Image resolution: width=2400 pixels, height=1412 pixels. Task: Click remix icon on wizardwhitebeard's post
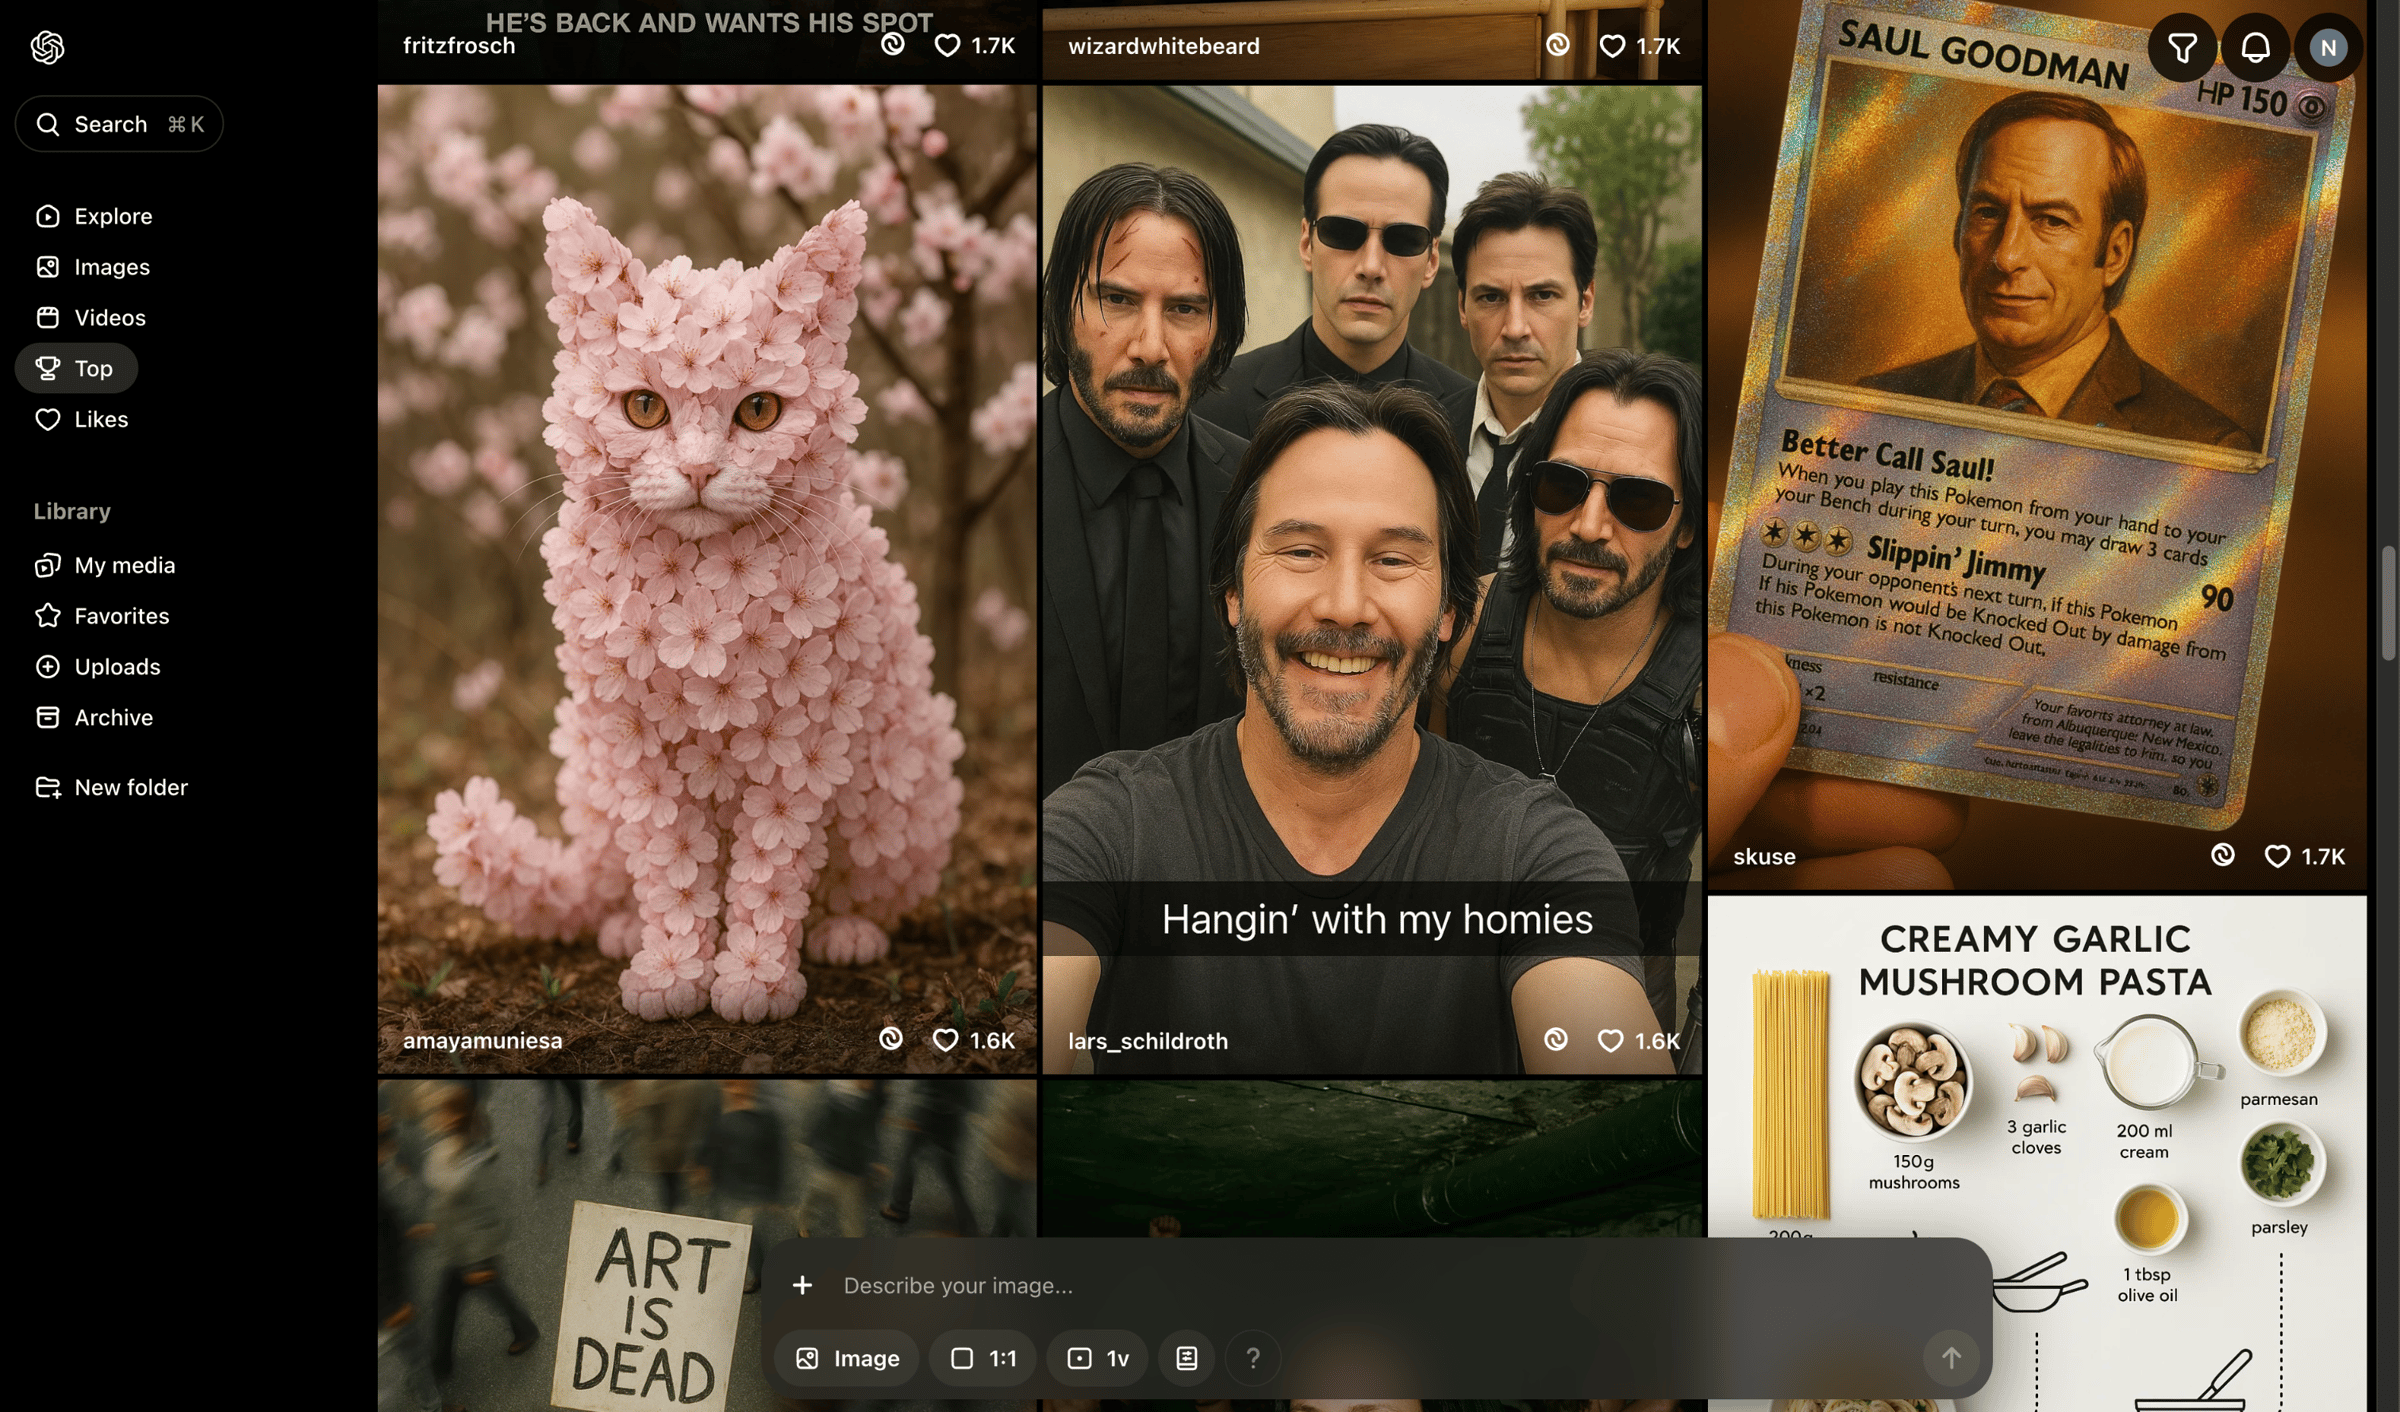point(1557,45)
